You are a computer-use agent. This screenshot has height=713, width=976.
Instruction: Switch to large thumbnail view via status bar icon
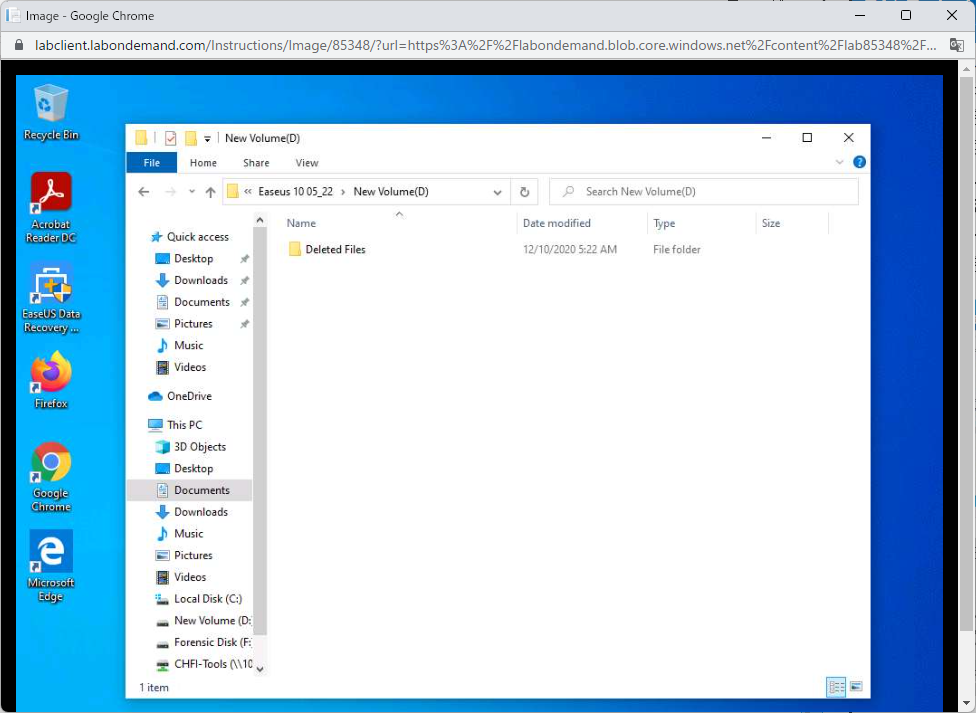858,687
